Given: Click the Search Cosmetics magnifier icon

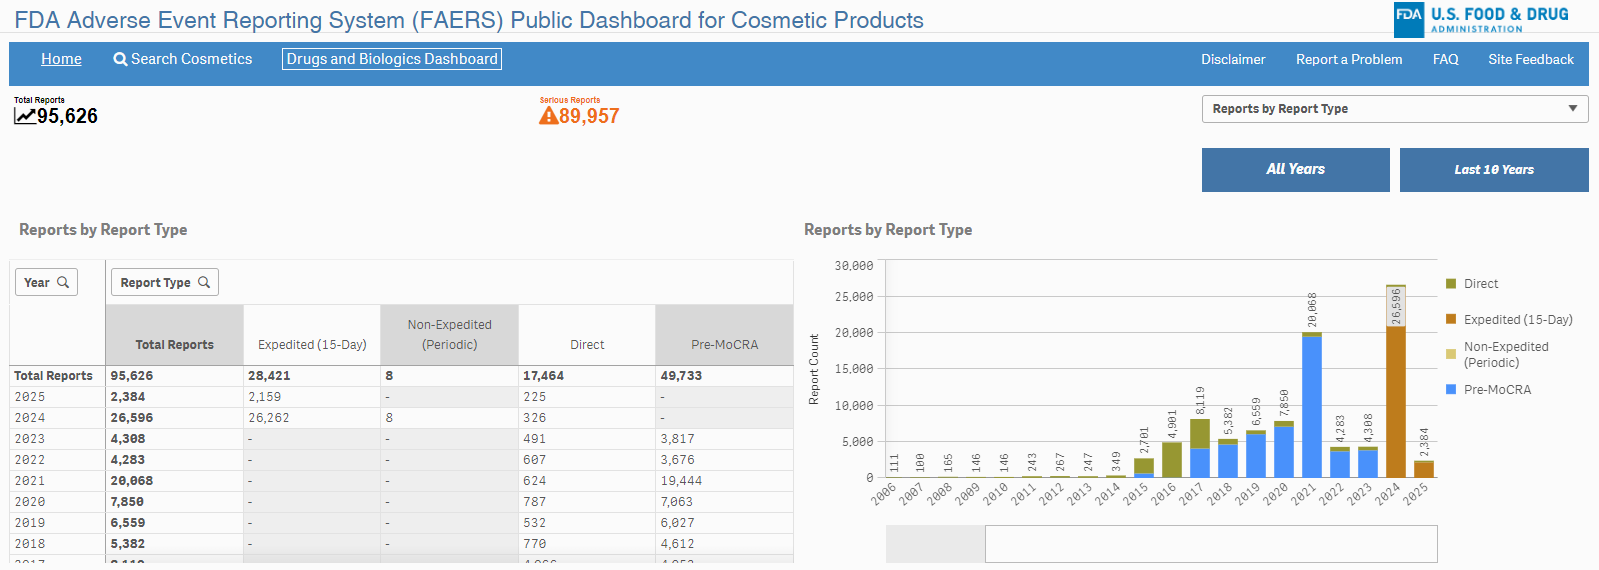Looking at the screenshot, I should coord(120,59).
